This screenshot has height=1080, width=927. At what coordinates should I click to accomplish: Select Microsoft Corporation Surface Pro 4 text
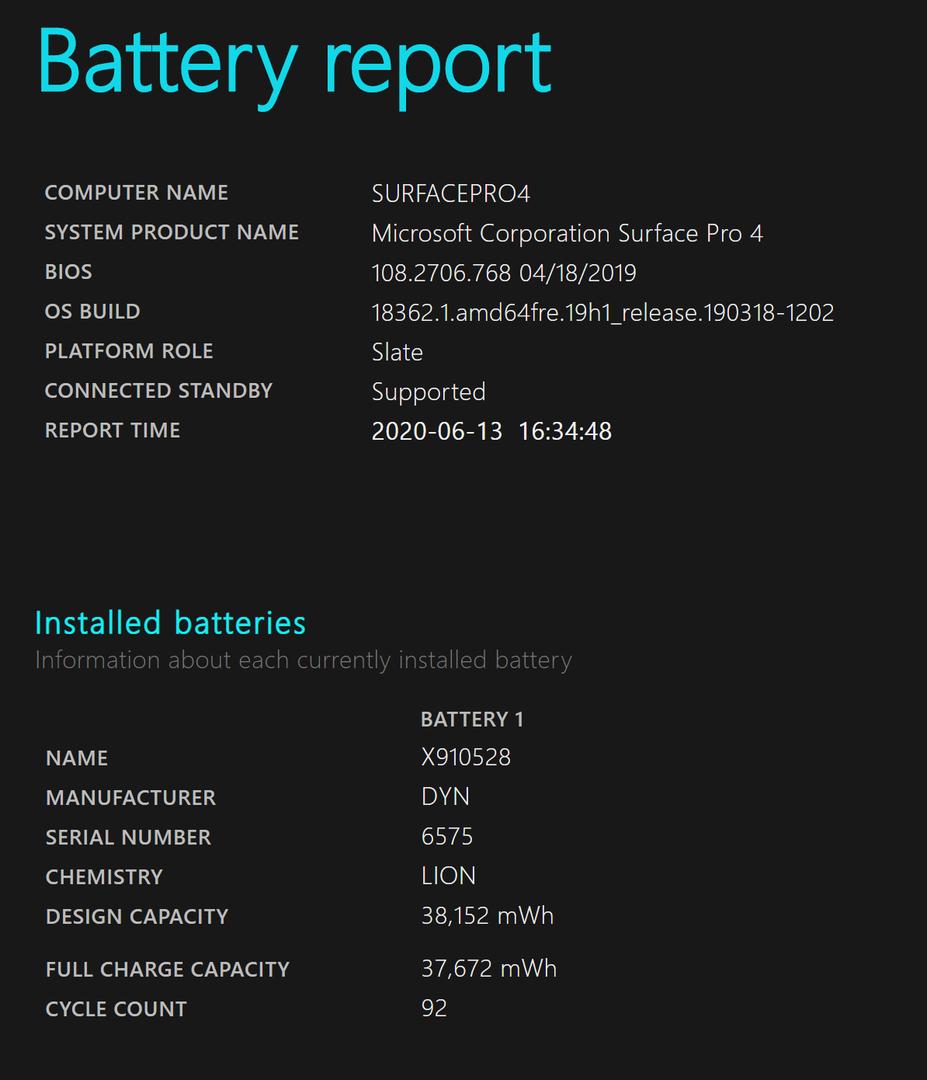[x=567, y=233]
